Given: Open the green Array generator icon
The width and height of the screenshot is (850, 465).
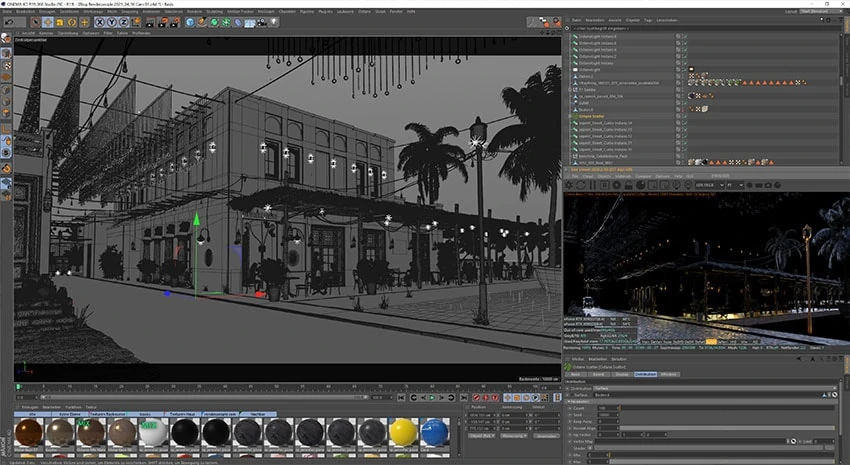Looking at the screenshot, I should 226,22.
